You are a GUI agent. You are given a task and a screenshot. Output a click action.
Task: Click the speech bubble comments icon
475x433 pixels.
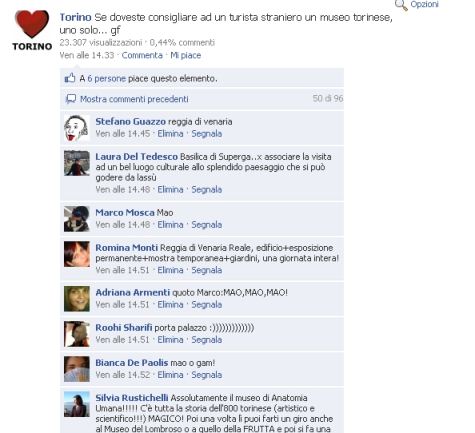click(x=71, y=99)
